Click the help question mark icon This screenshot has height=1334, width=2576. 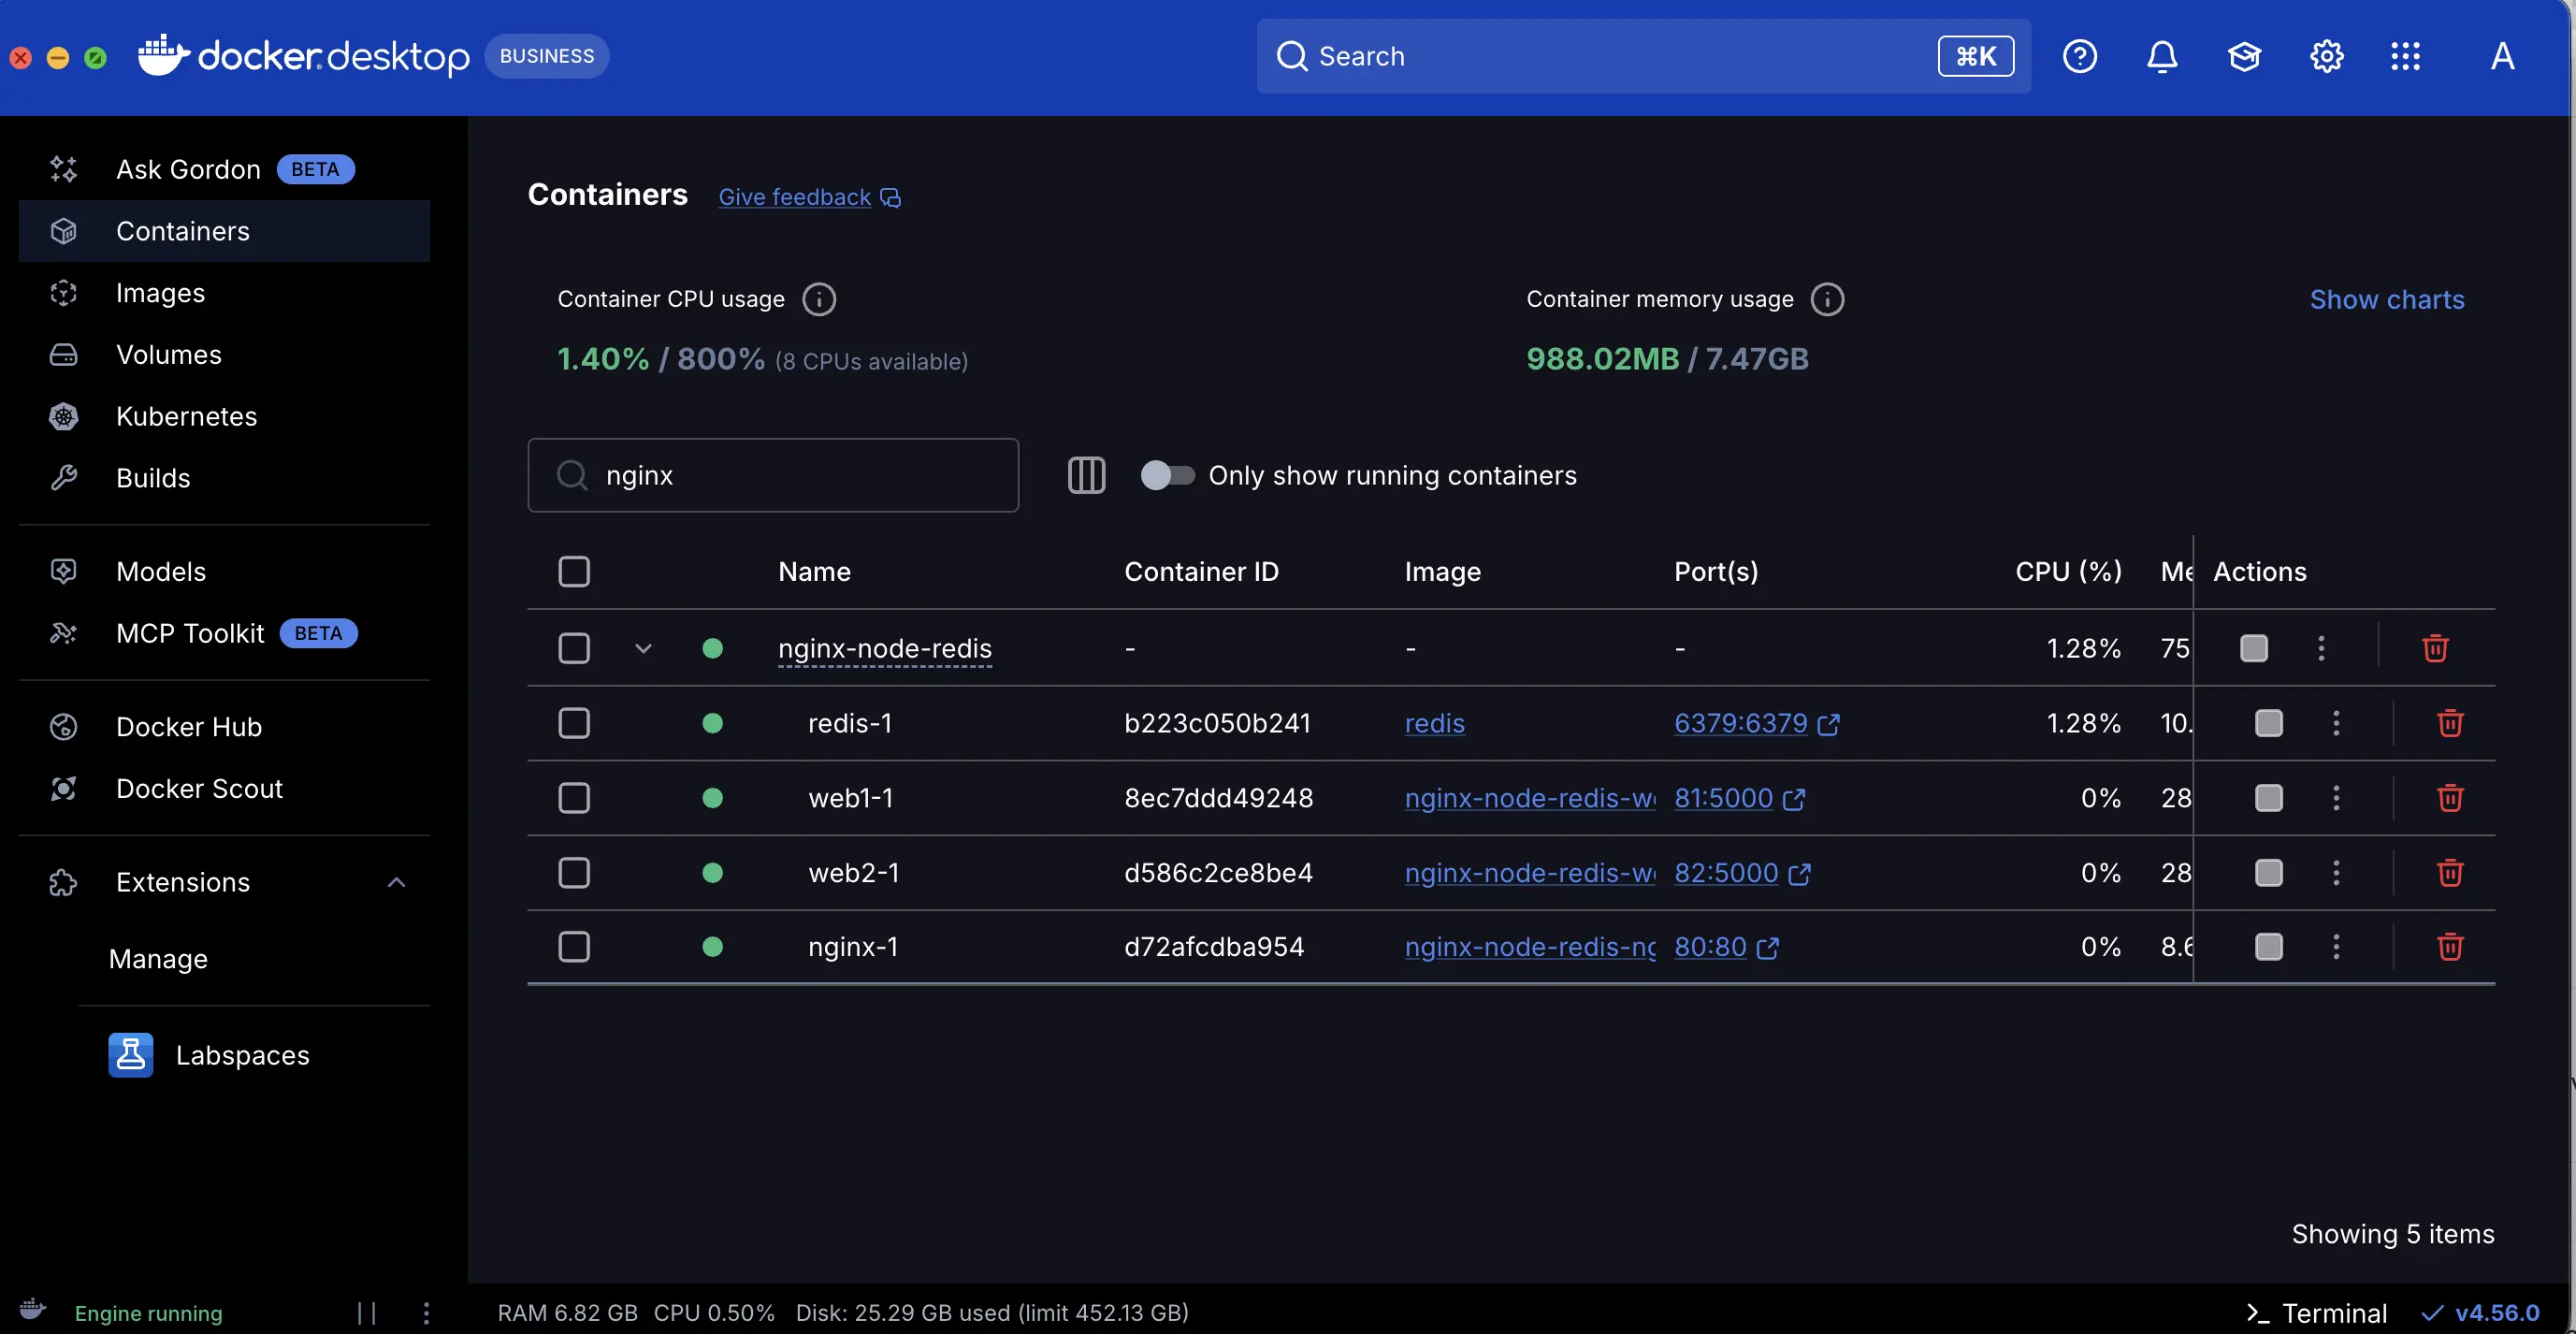[2079, 56]
